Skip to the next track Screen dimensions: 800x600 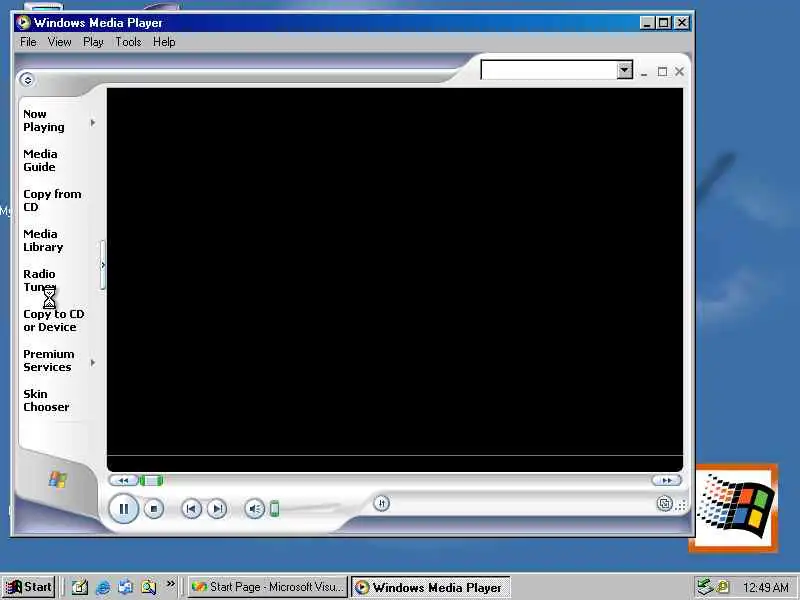pos(217,509)
